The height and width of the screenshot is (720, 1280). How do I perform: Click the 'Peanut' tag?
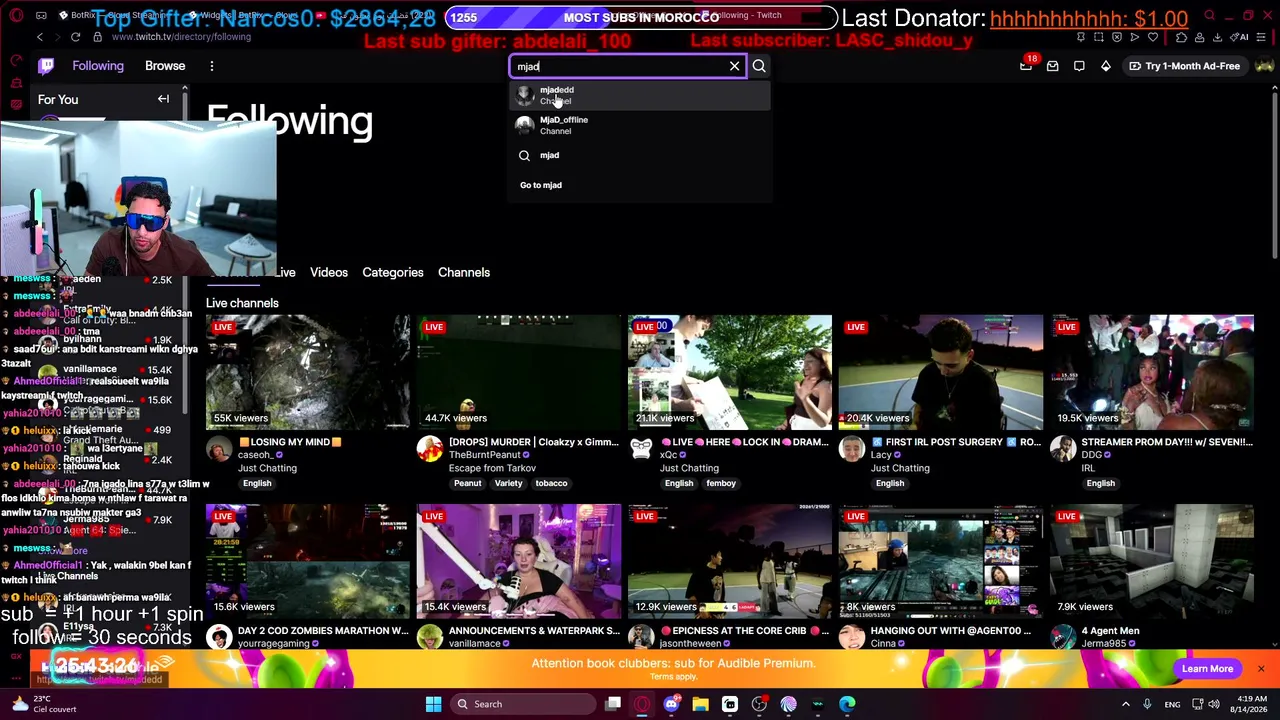point(467,484)
